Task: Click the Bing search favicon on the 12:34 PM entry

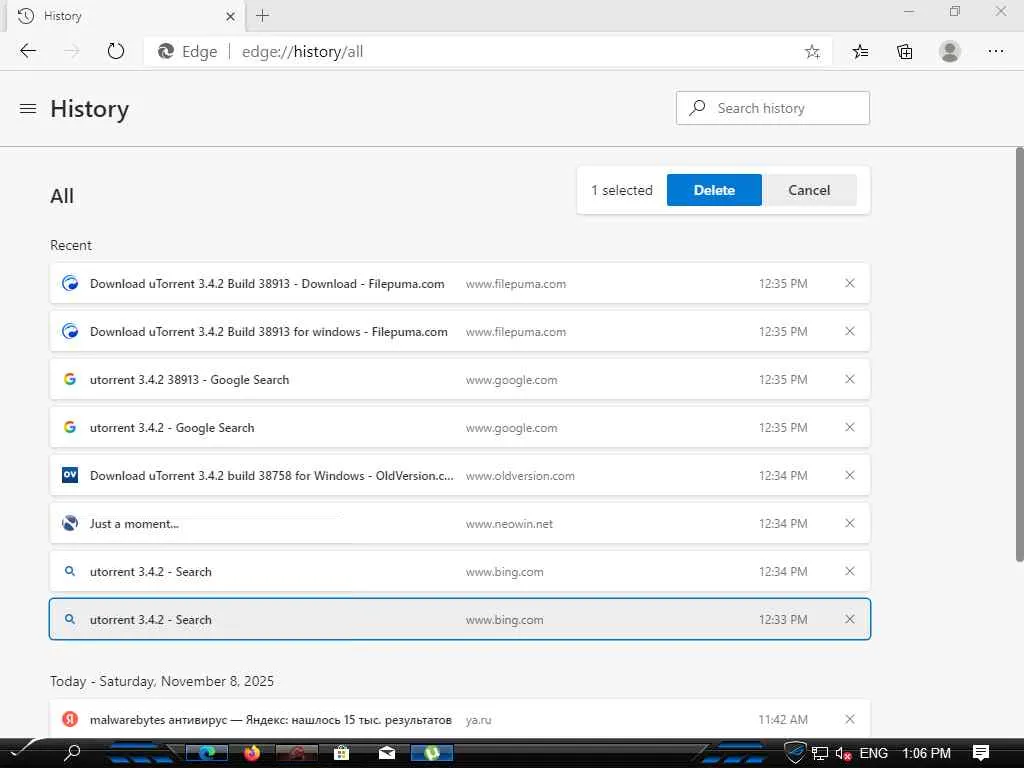Action: point(70,571)
